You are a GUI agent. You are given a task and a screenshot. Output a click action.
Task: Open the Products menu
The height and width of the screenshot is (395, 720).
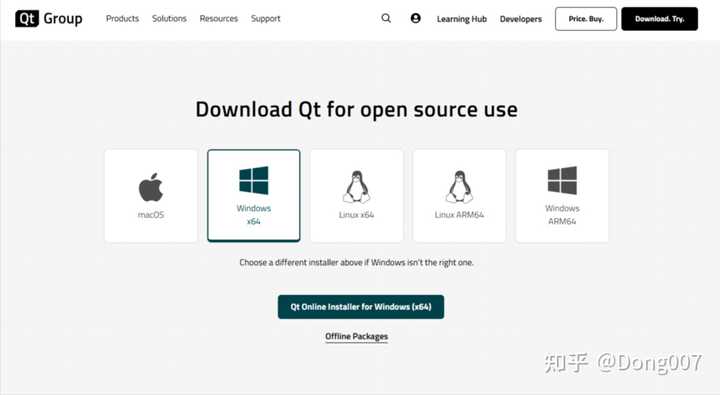point(122,18)
